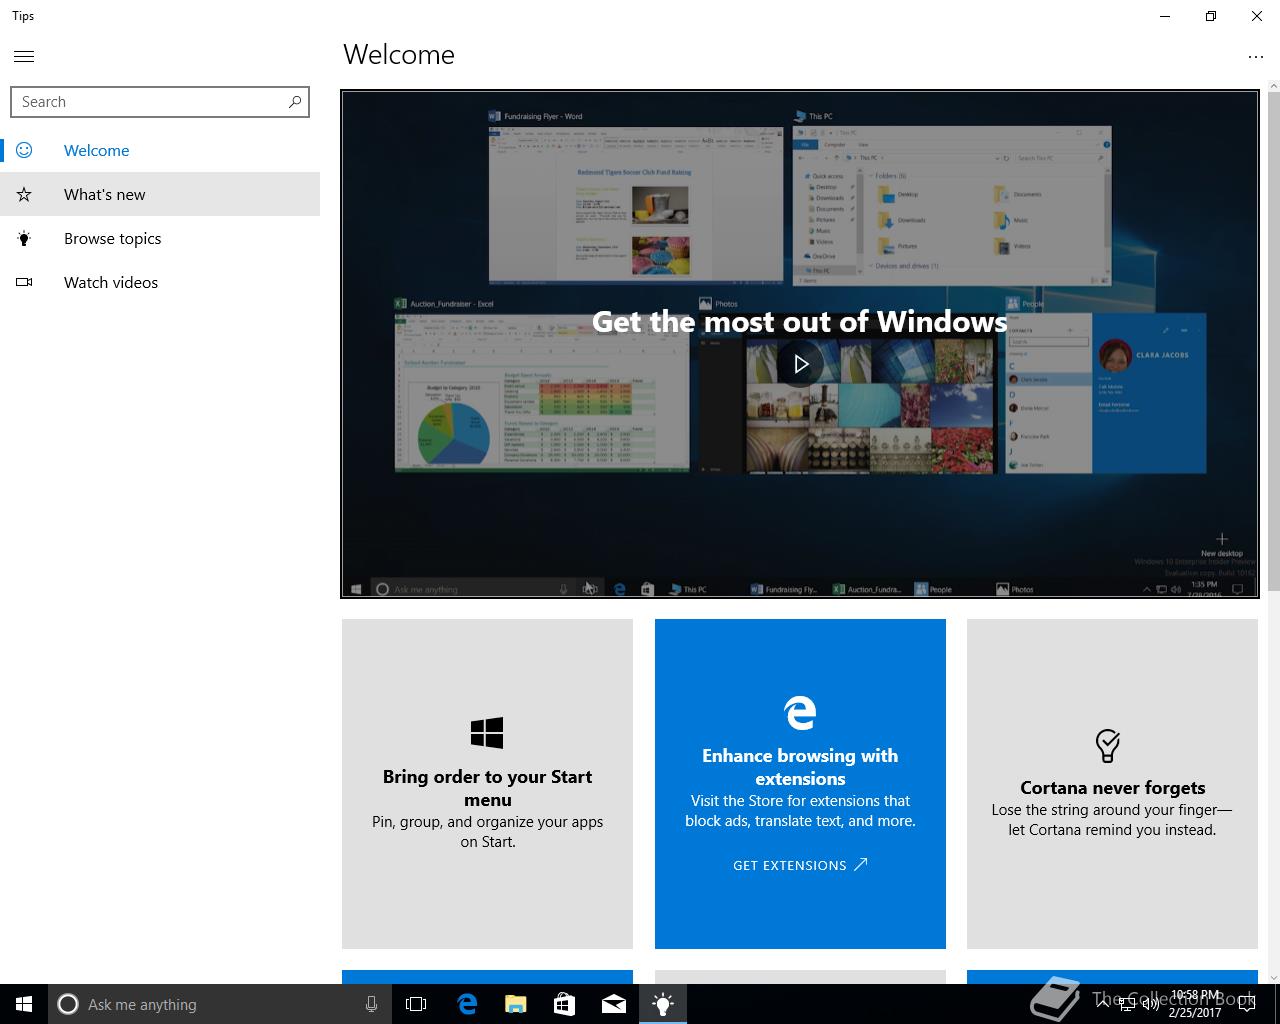Click the Edge logo on extensions card
This screenshot has width=1280, height=1024.
coord(800,712)
